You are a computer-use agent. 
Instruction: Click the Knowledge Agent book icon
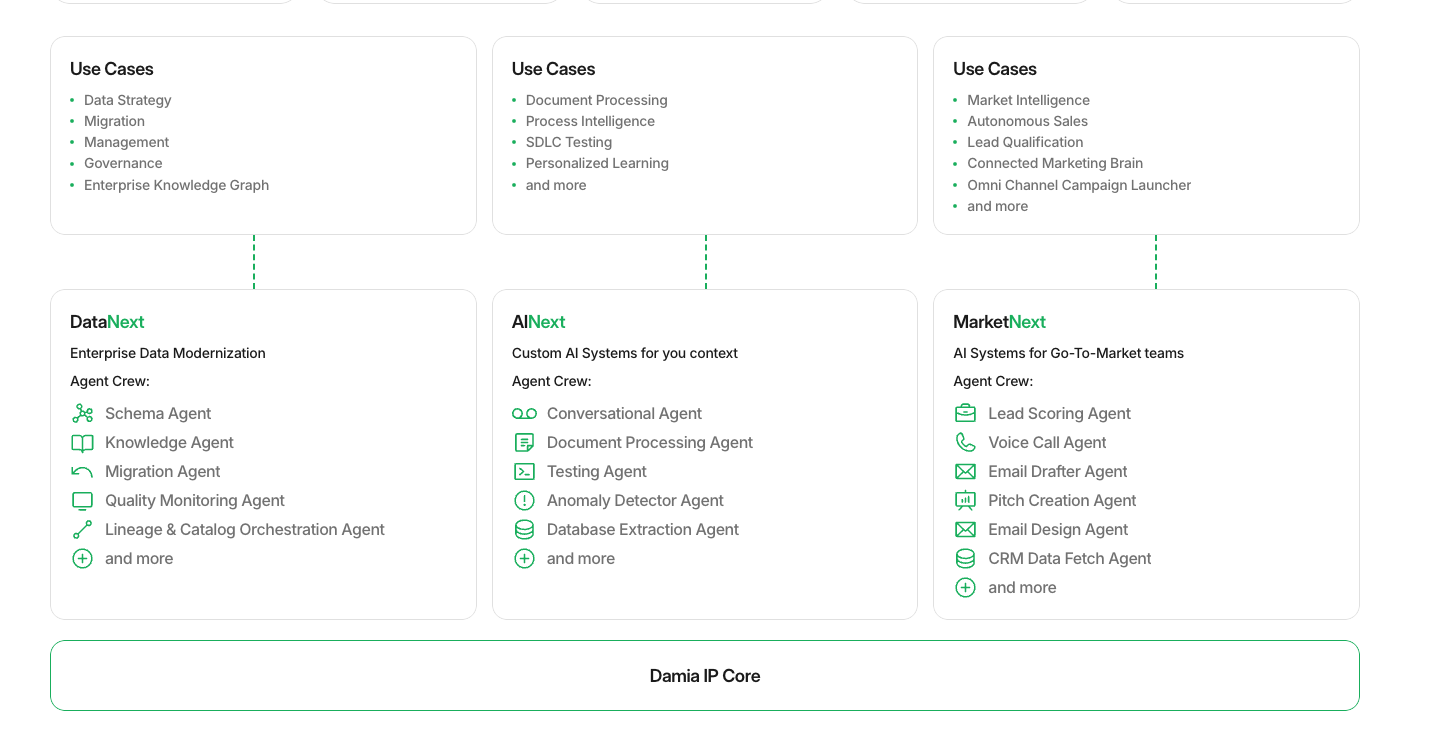click(x=82, y=442)
